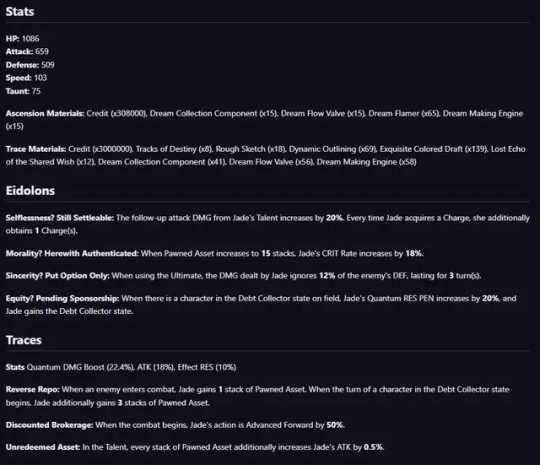Click the Quantum DMG Boost (22.4%) text
The height and width of the screenshot is (465, 540).
click(x=81, y=367)
